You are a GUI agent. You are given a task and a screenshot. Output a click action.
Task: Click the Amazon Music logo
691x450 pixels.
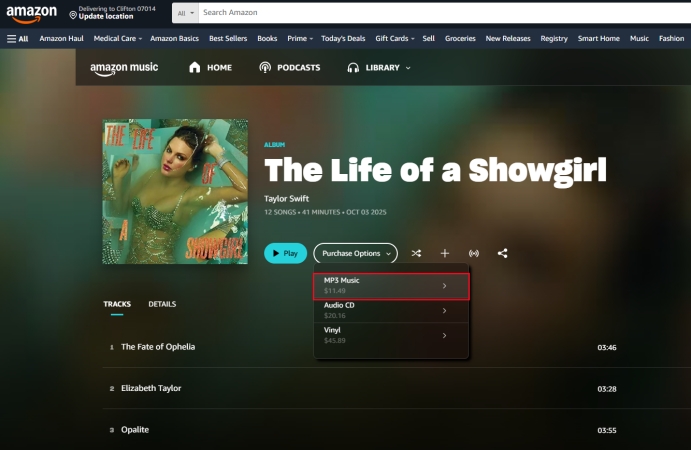tap(124, 68)
